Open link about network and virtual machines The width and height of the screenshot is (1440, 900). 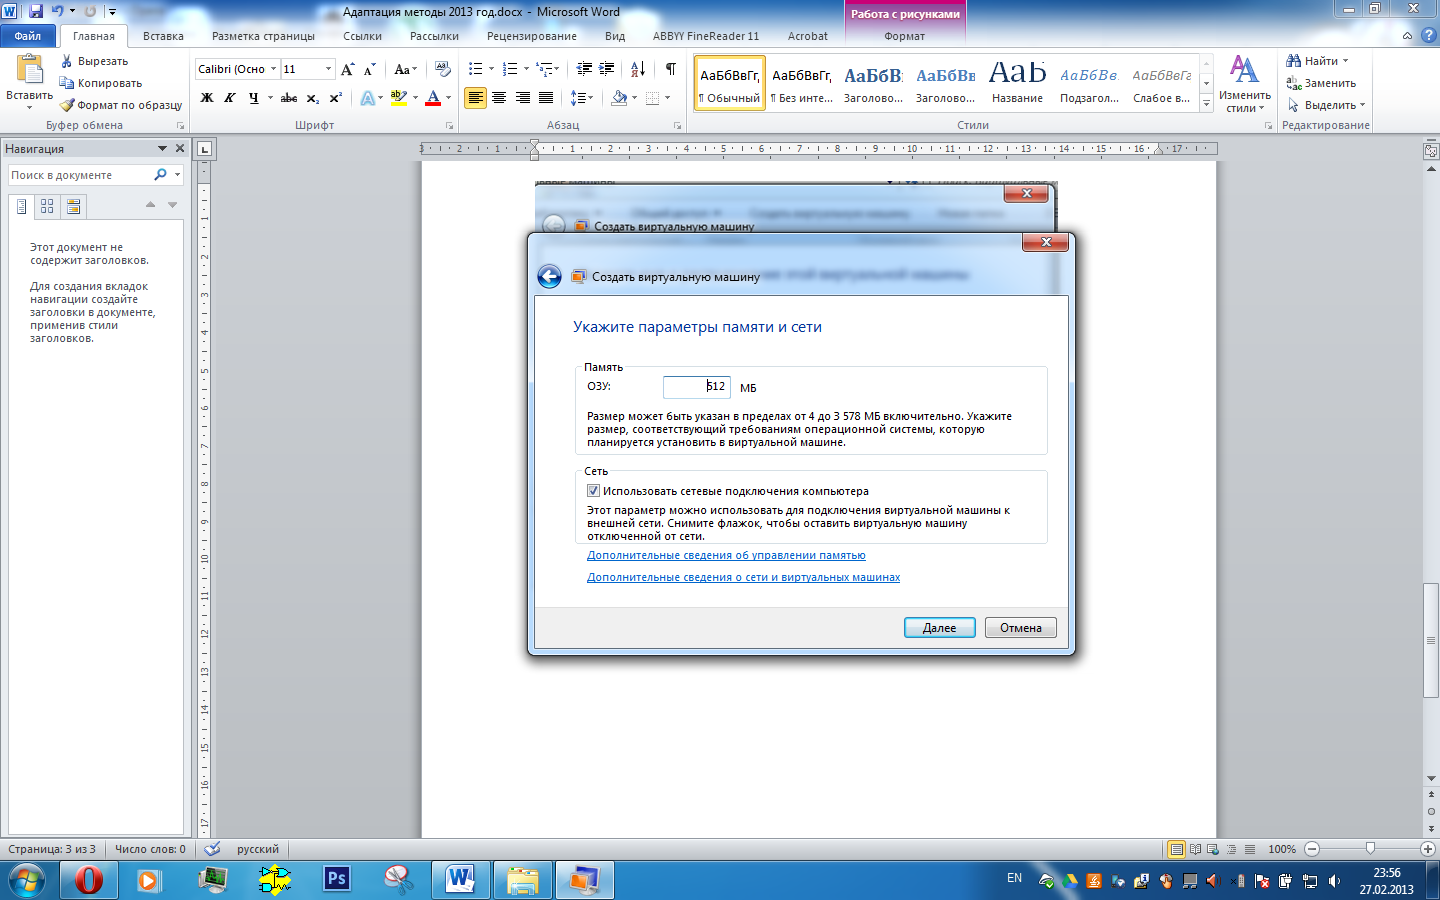[743, 577]
